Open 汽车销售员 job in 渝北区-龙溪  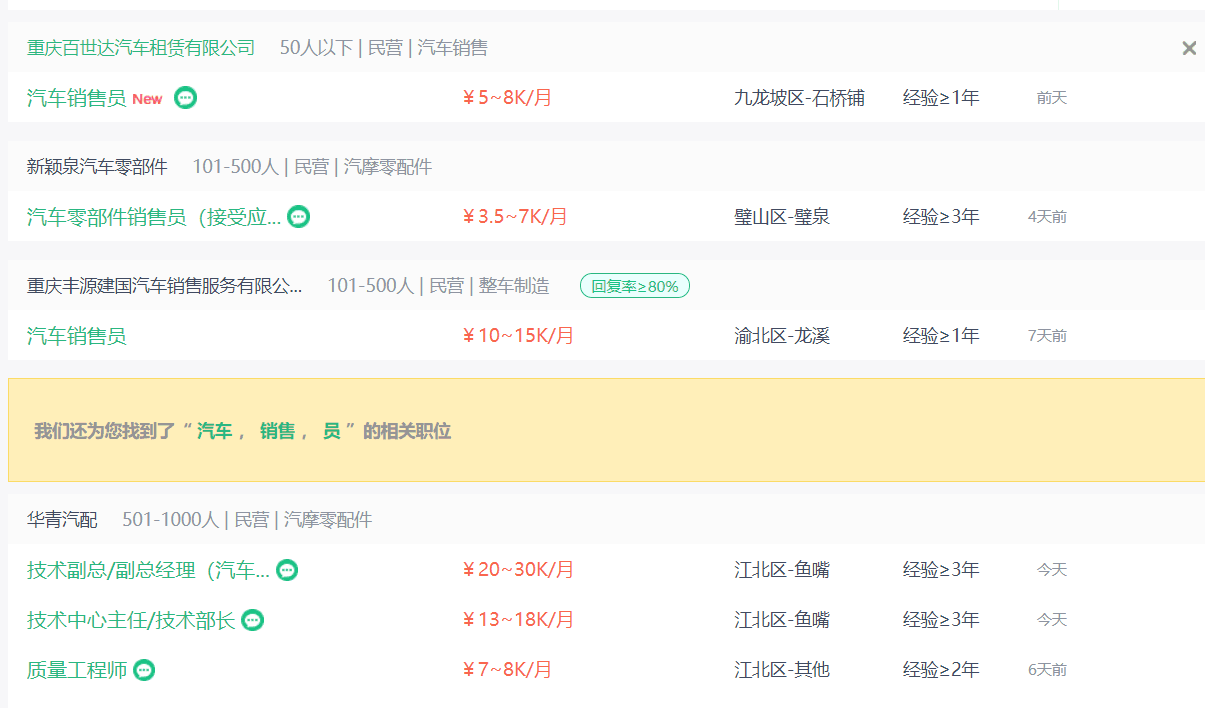77,336
